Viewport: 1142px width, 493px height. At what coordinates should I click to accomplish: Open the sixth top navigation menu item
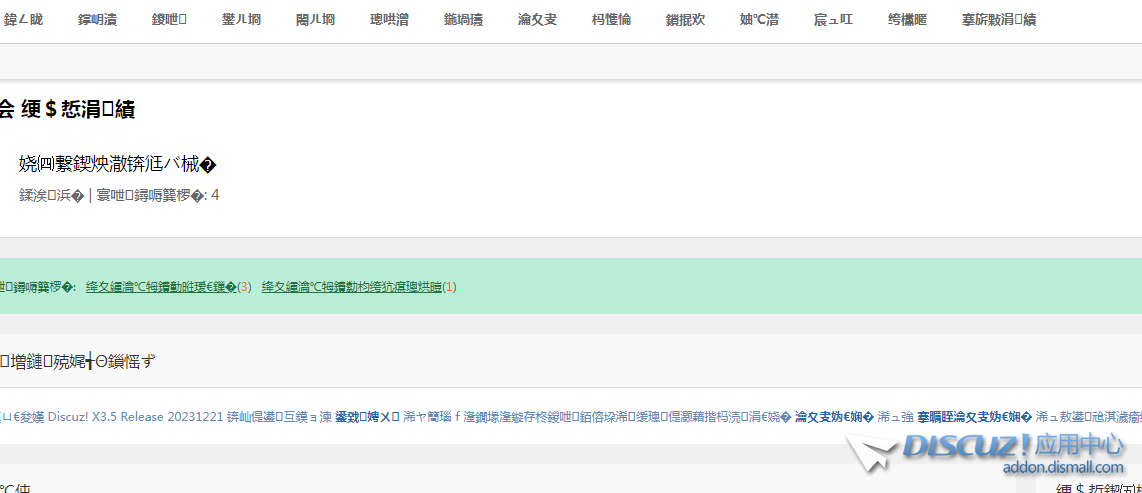pos(389,20)
